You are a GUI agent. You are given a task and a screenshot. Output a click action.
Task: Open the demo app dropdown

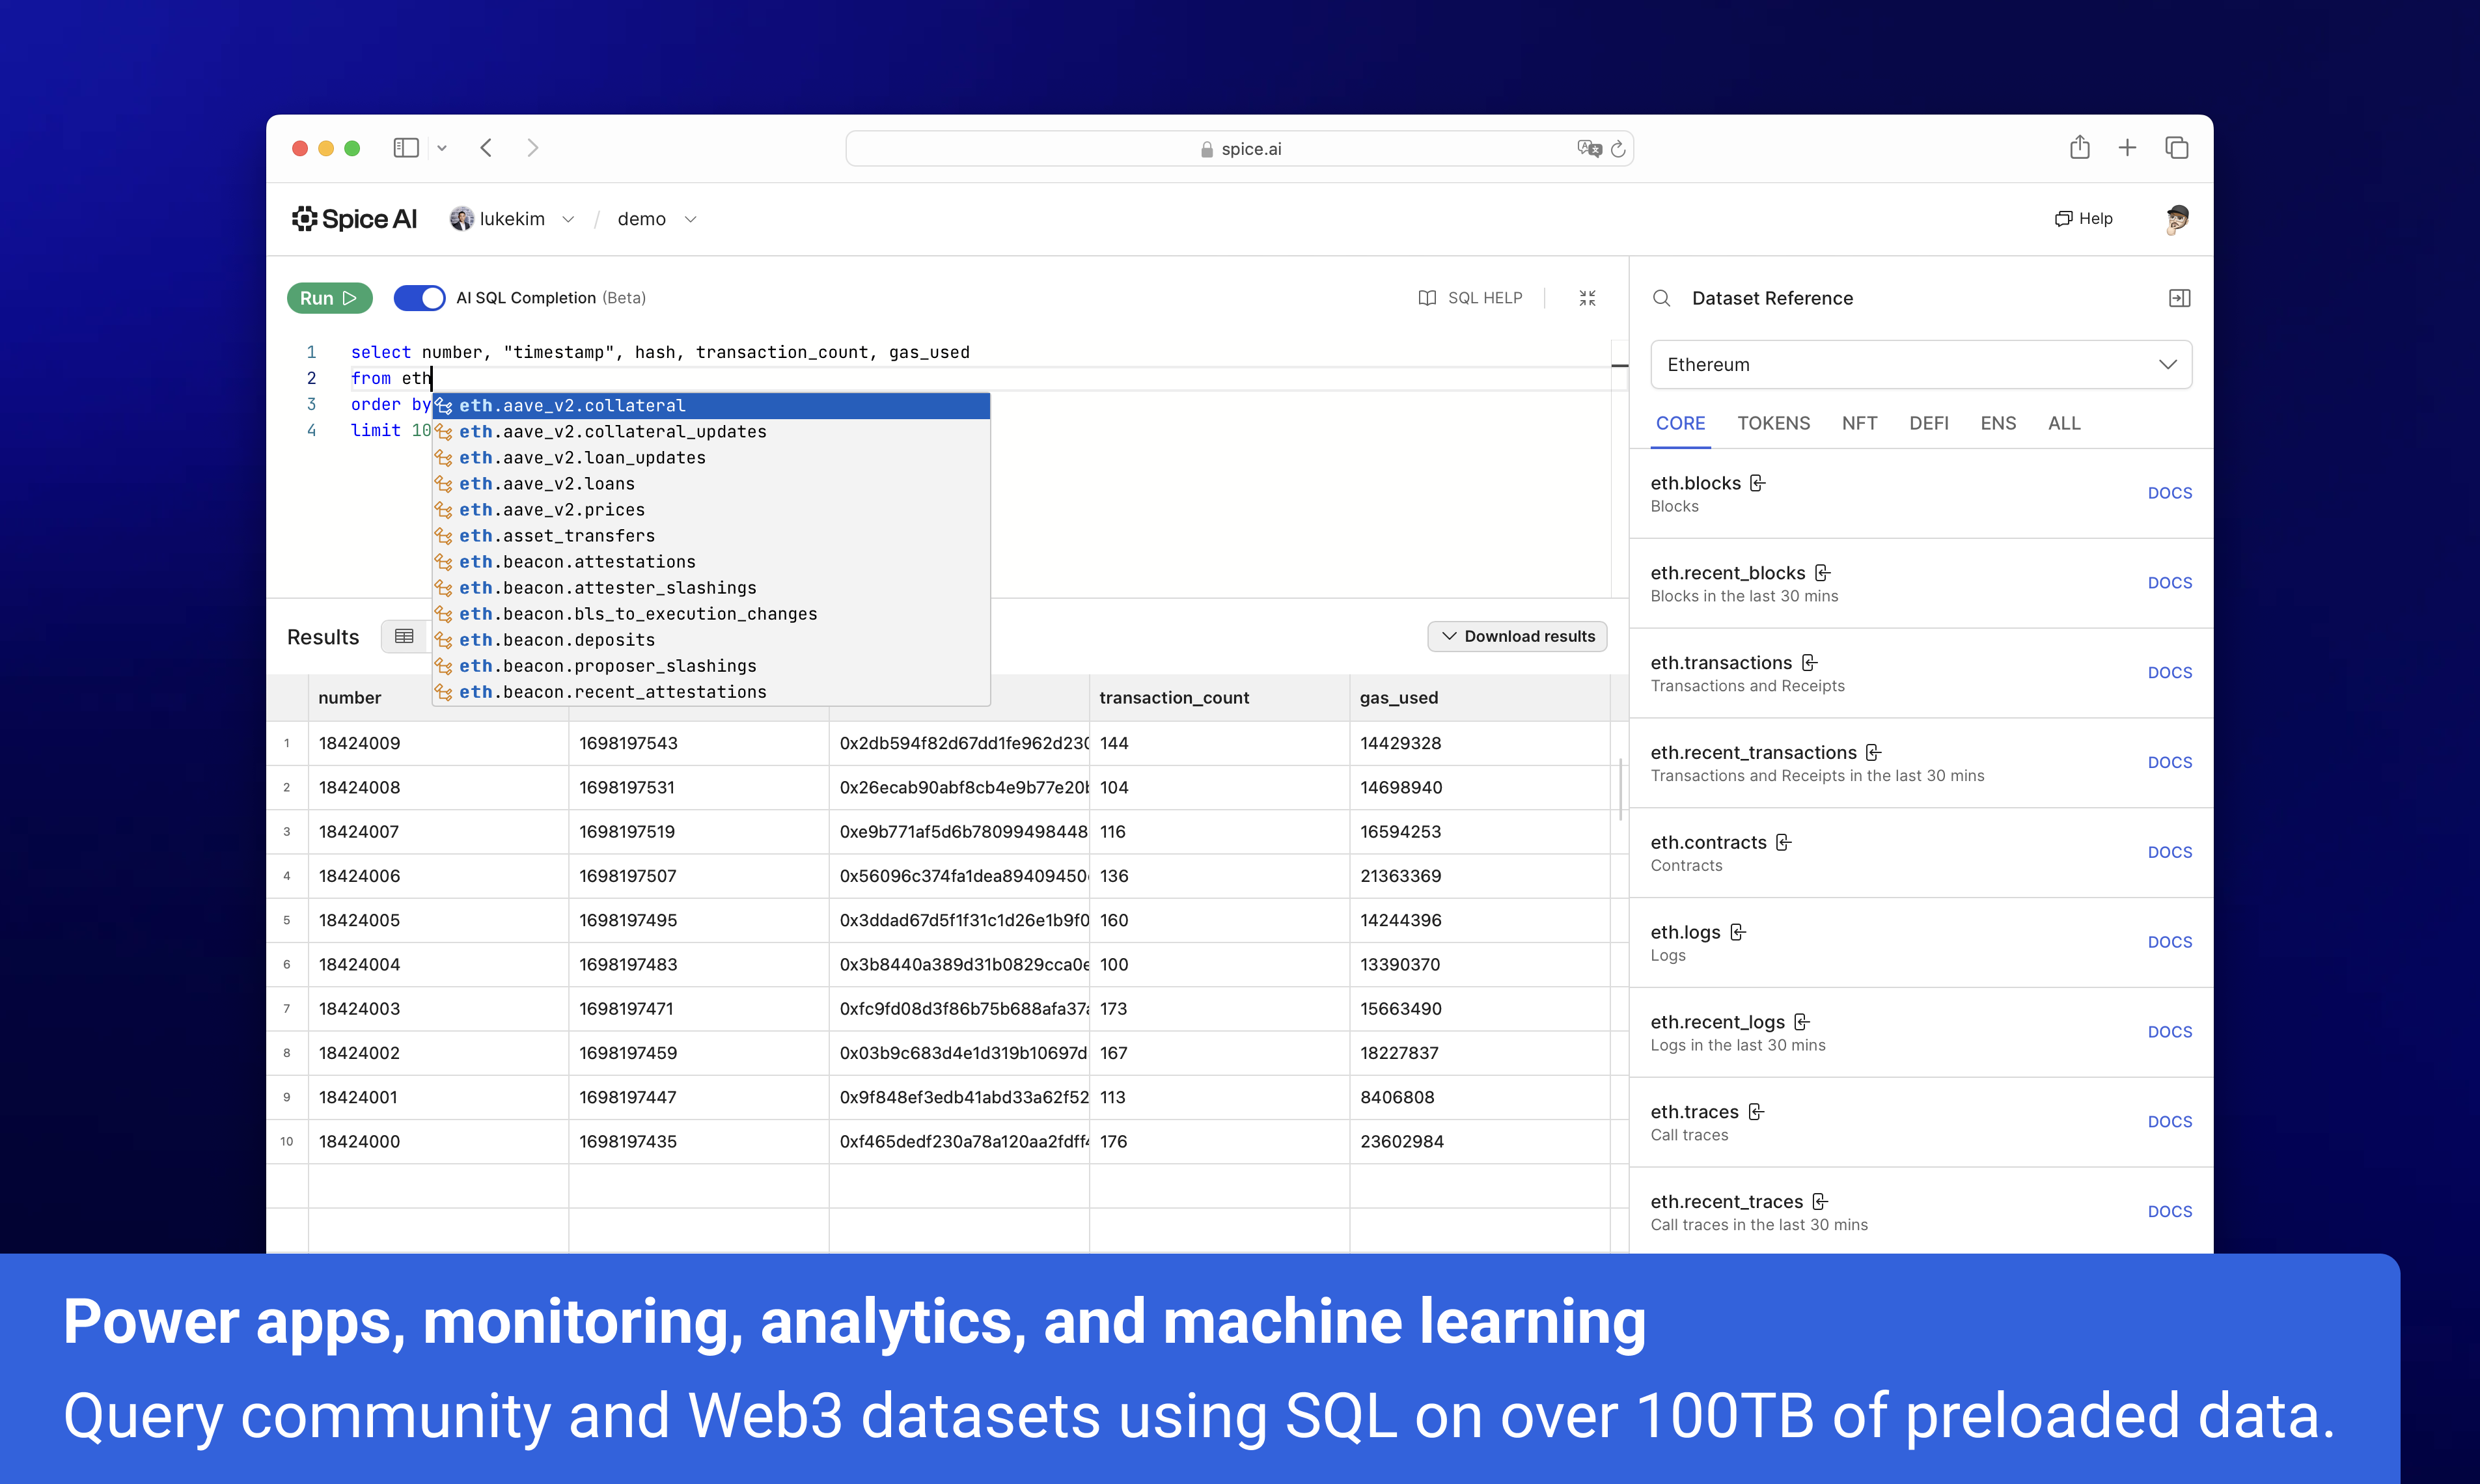pos(690,219)
